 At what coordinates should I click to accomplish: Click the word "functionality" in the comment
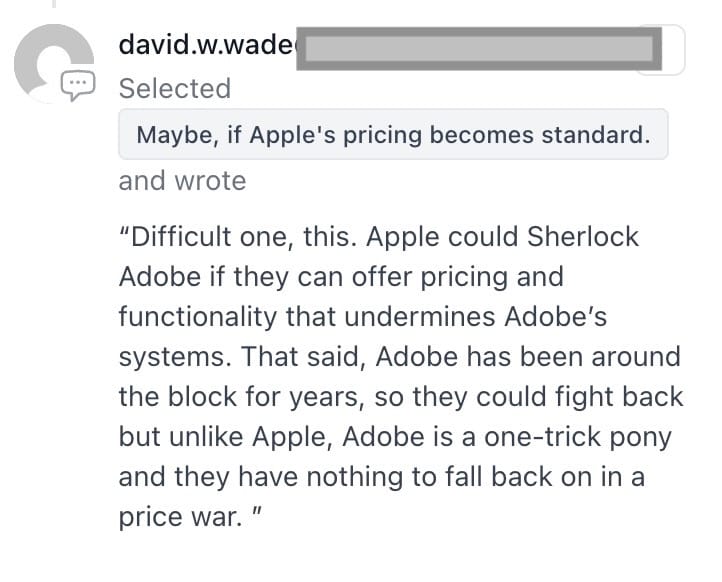pos(197,316)
